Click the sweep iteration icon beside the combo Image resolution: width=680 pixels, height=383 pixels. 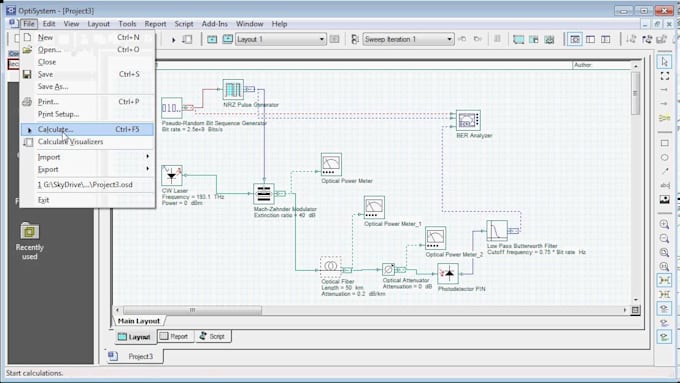click(x=354, y=39)
